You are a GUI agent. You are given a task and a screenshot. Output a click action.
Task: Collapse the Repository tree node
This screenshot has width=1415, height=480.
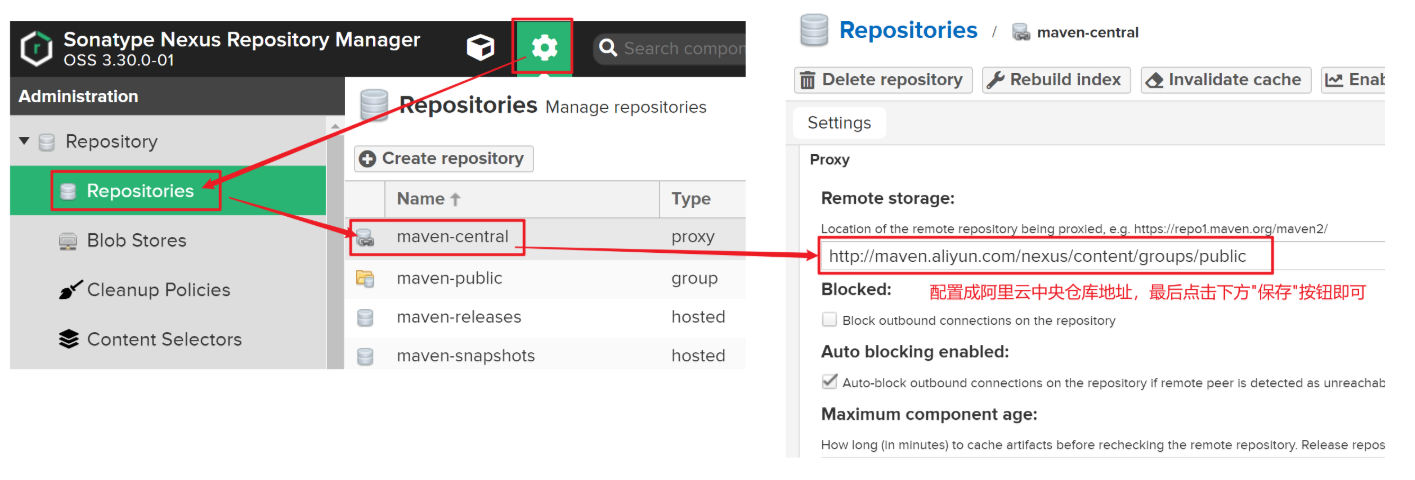(x=24, y=142)
